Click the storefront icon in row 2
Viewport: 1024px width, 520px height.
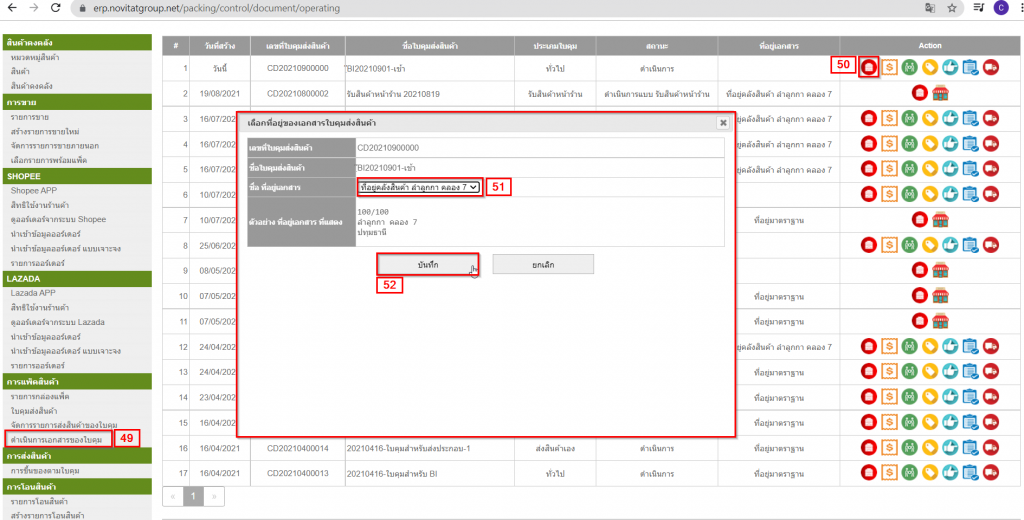[939, 93]
